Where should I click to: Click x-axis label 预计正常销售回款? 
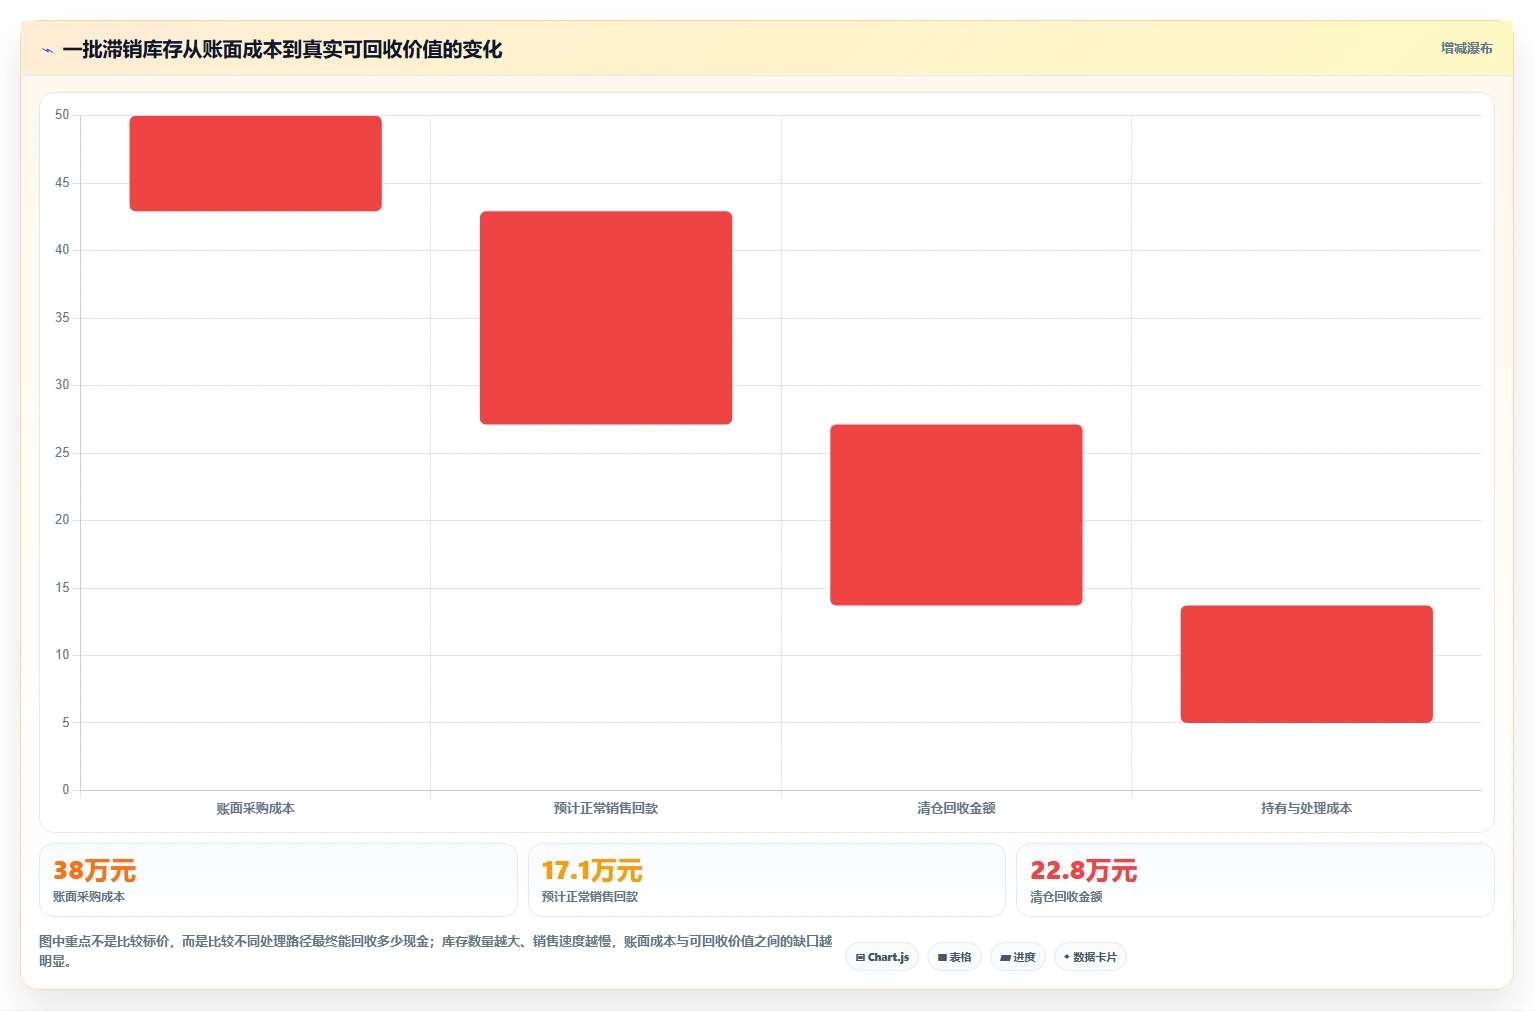coord(606,808)
